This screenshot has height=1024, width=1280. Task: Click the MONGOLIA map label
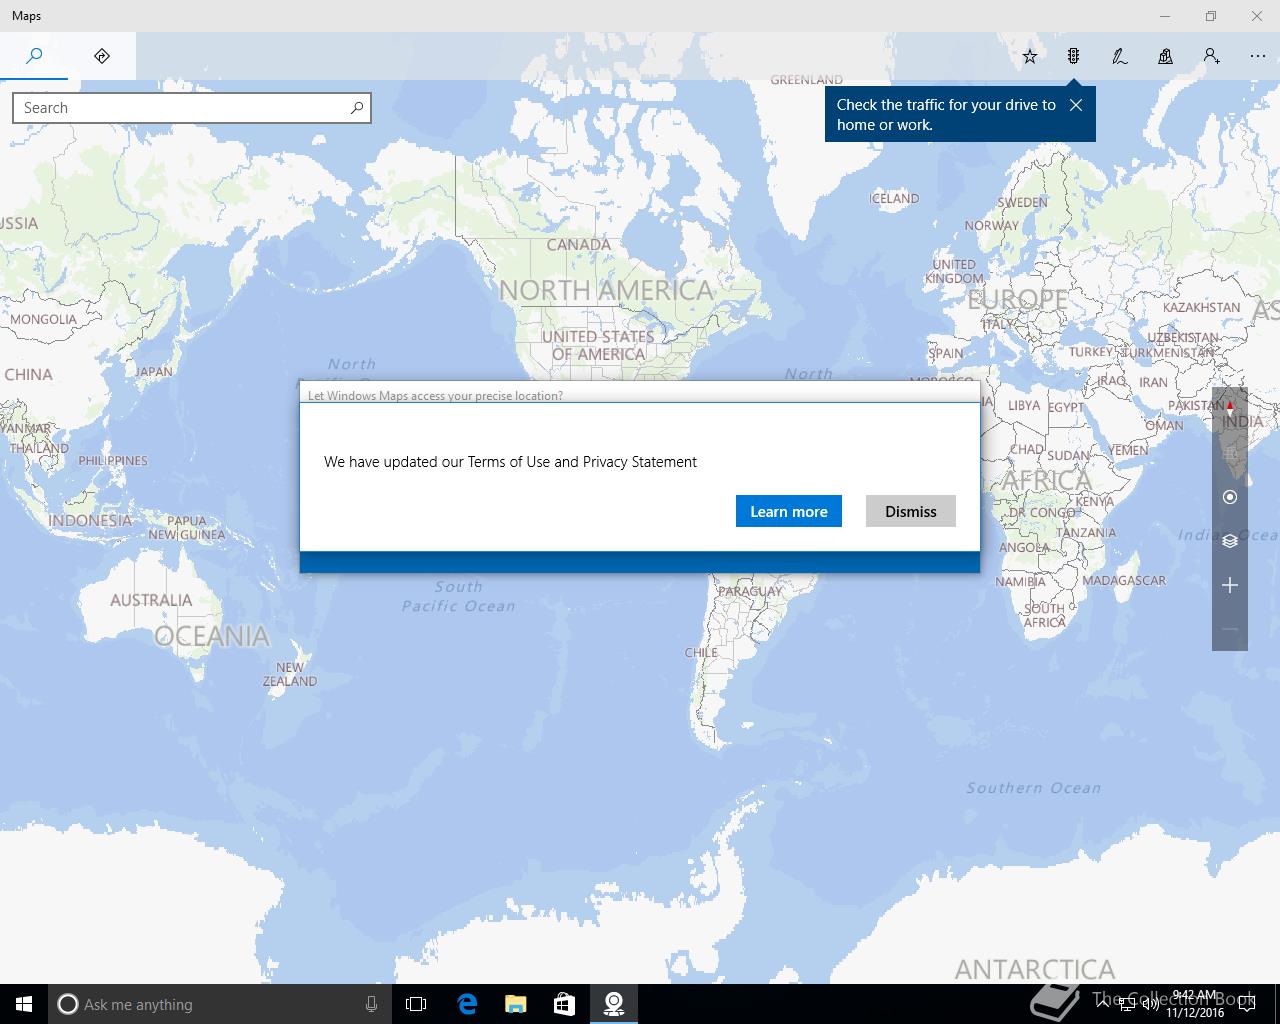[x=43, y=319]
